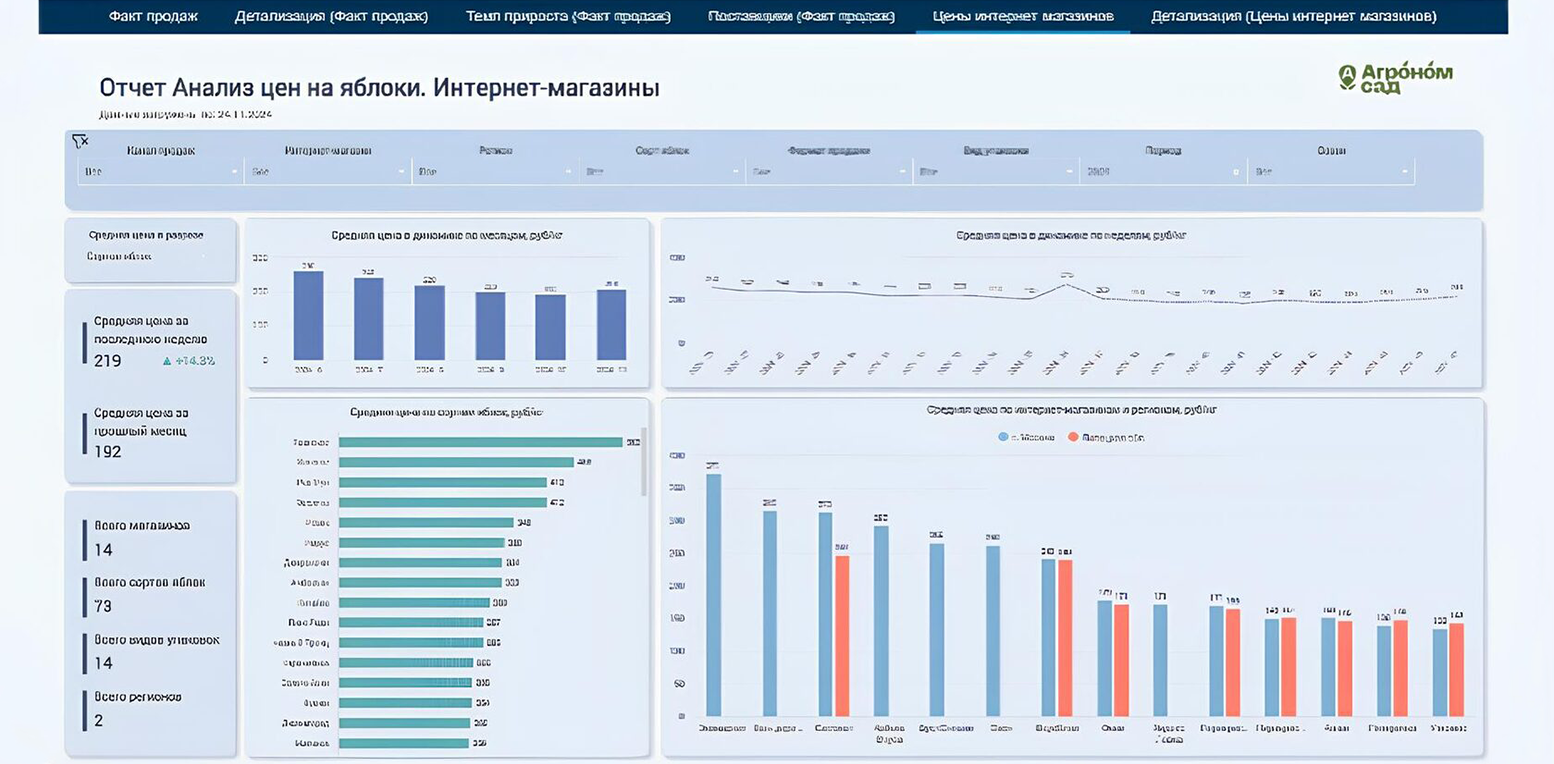
Task: Open the Поставщики (Факт продаж) tab
Action: 801,16
